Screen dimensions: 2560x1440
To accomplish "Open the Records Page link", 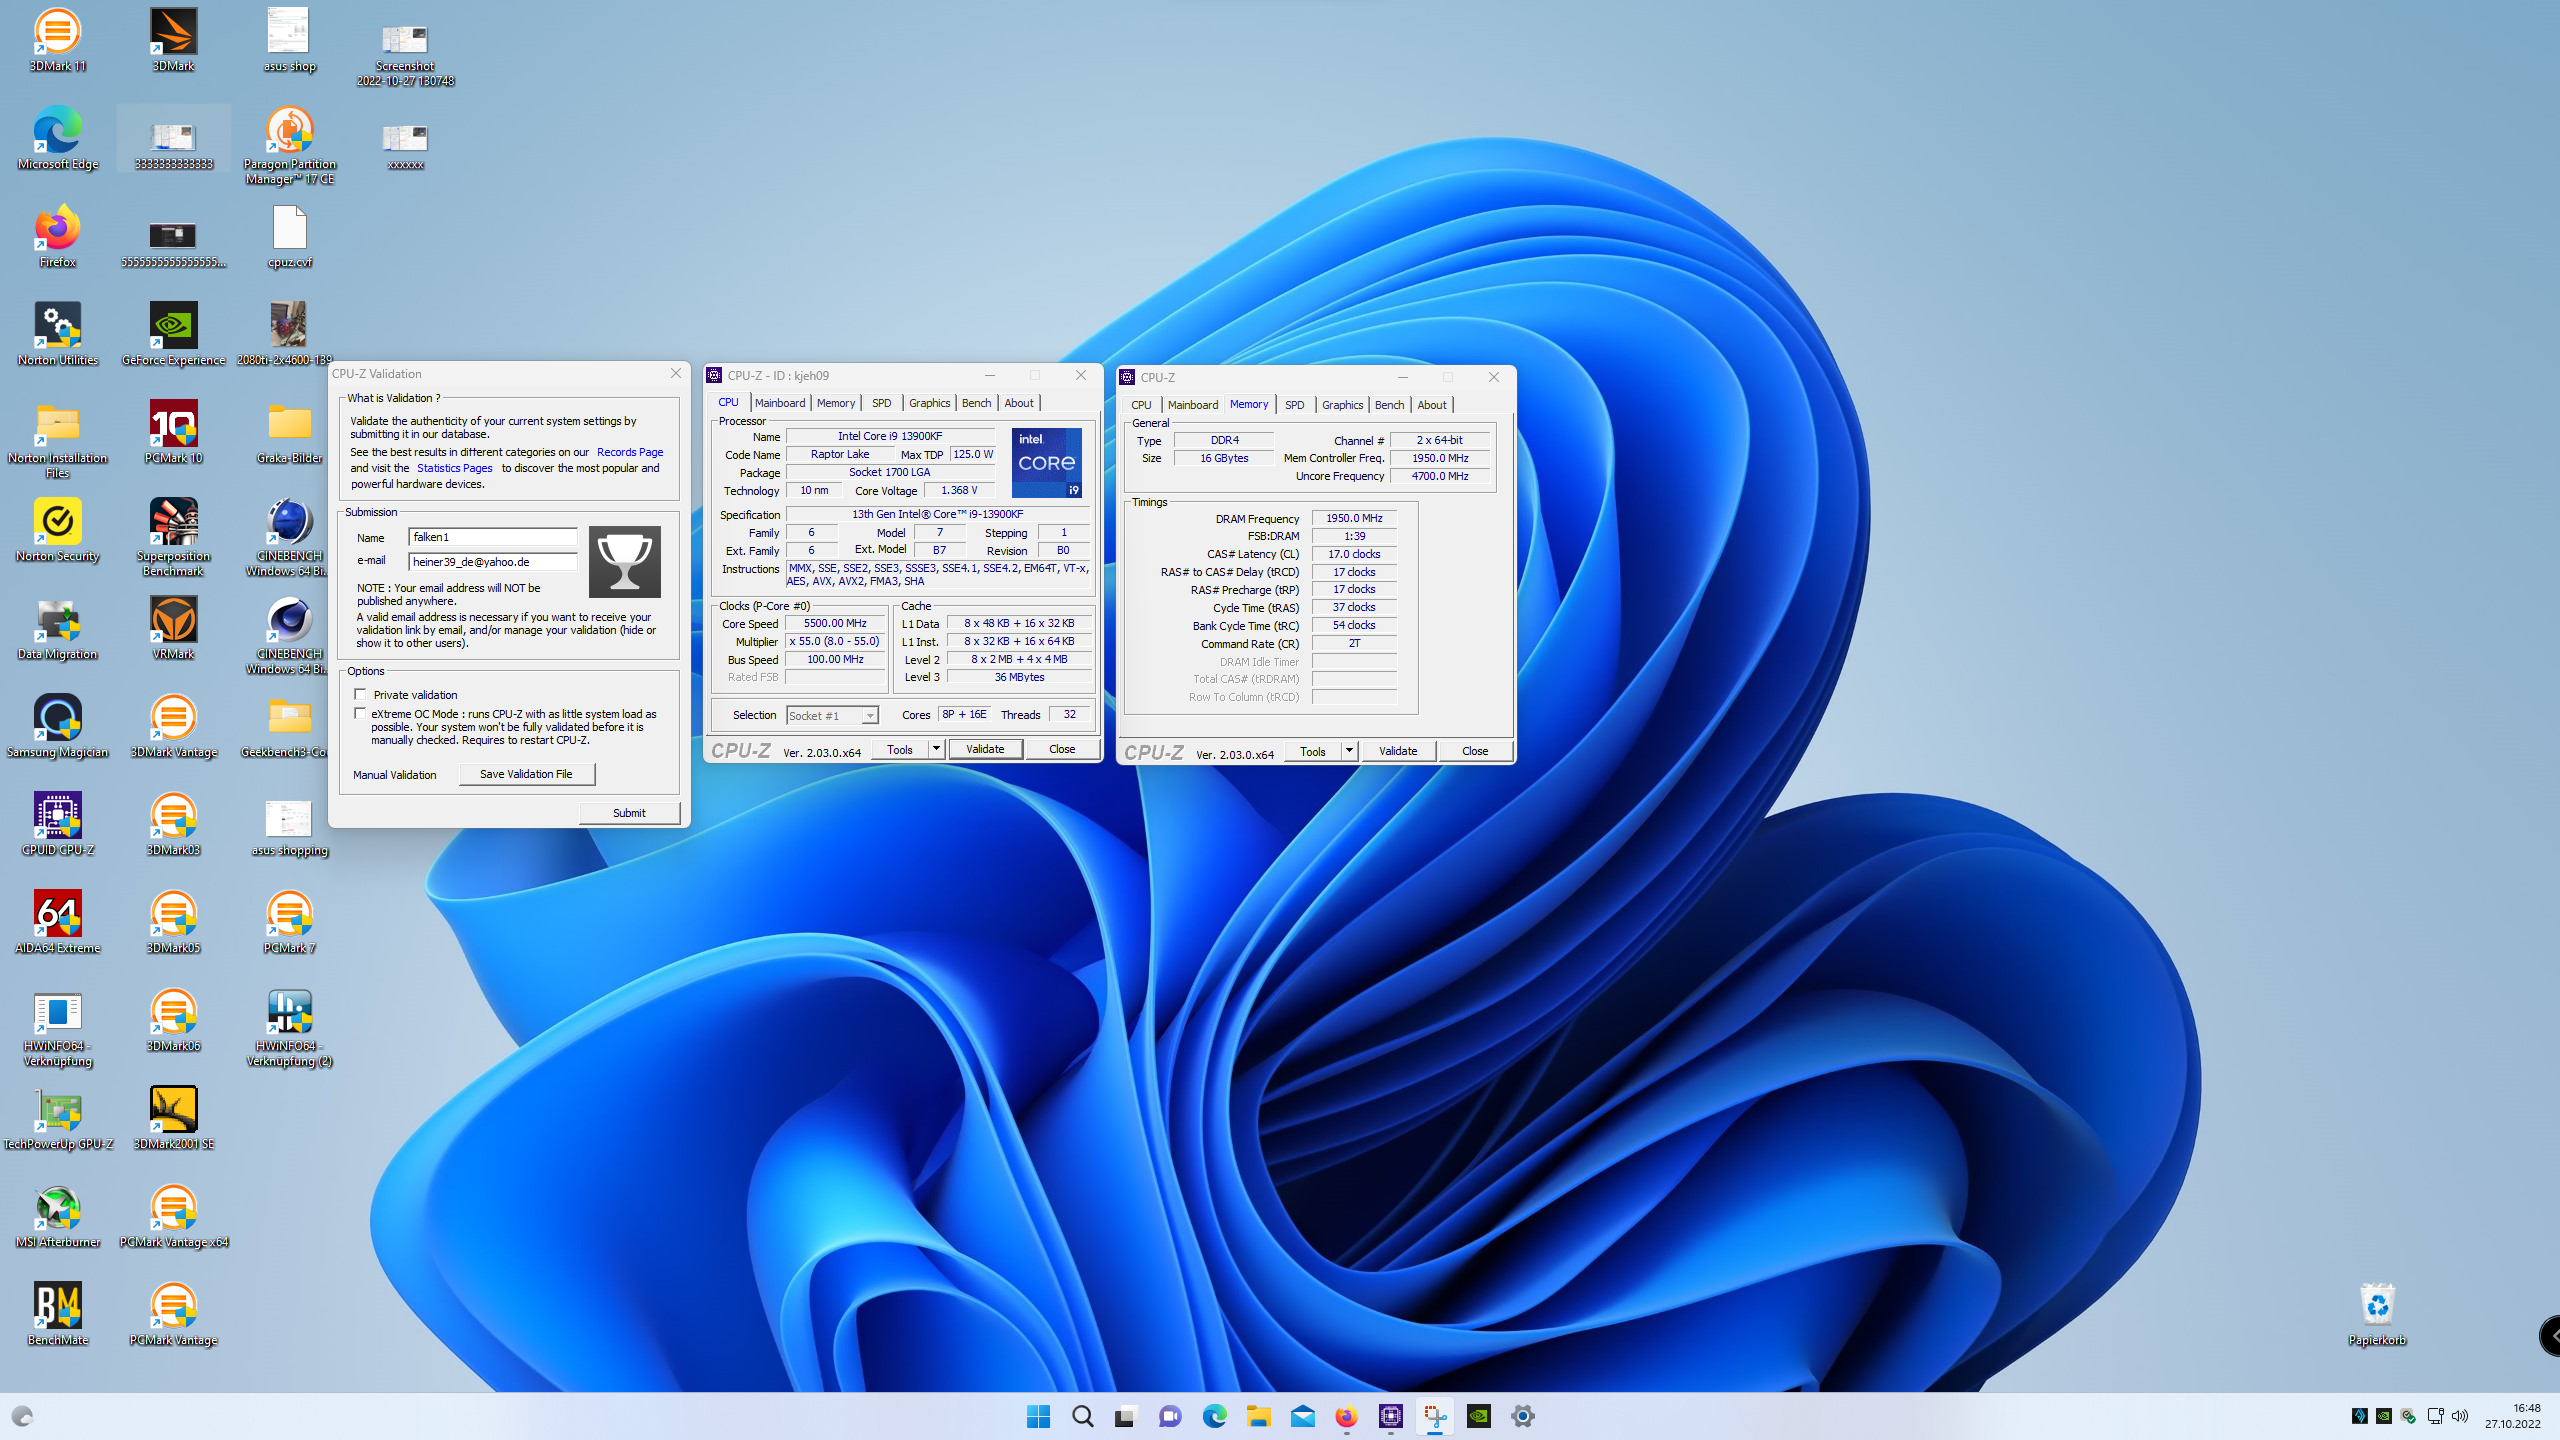I will coord(630,452).
